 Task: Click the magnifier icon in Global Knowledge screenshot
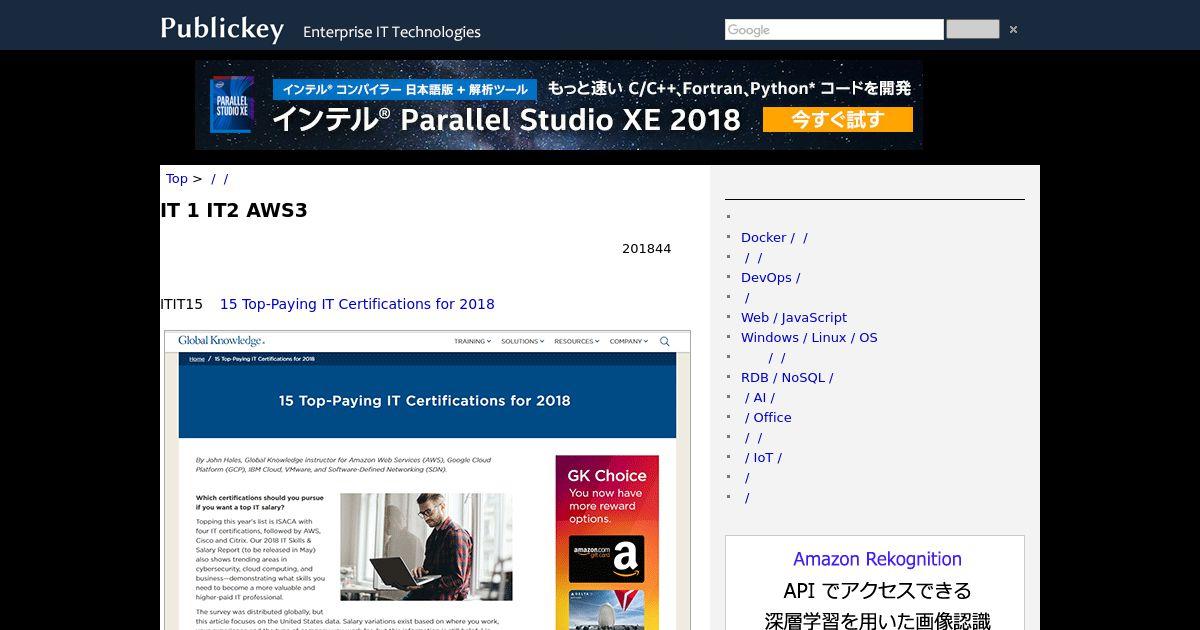[665, 341]
